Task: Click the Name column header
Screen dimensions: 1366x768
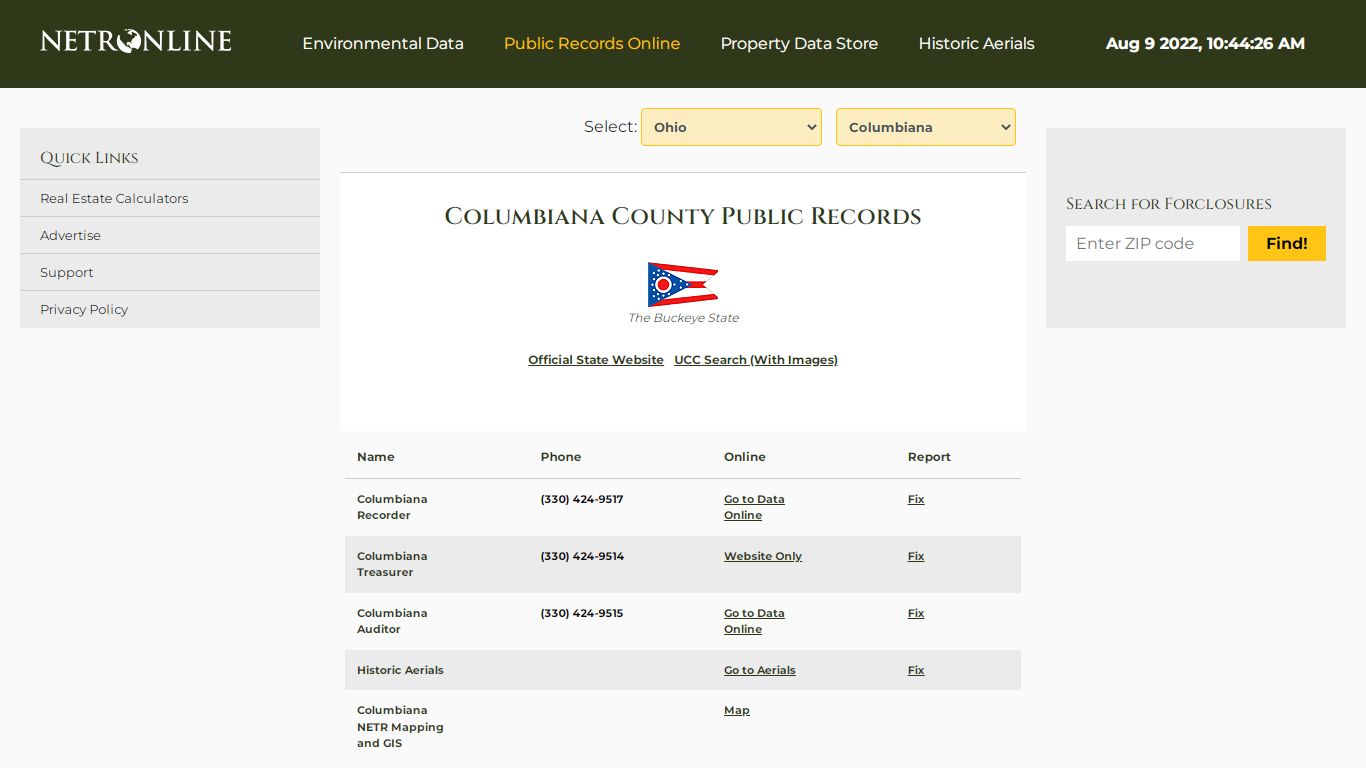Action: coord(376,457)
